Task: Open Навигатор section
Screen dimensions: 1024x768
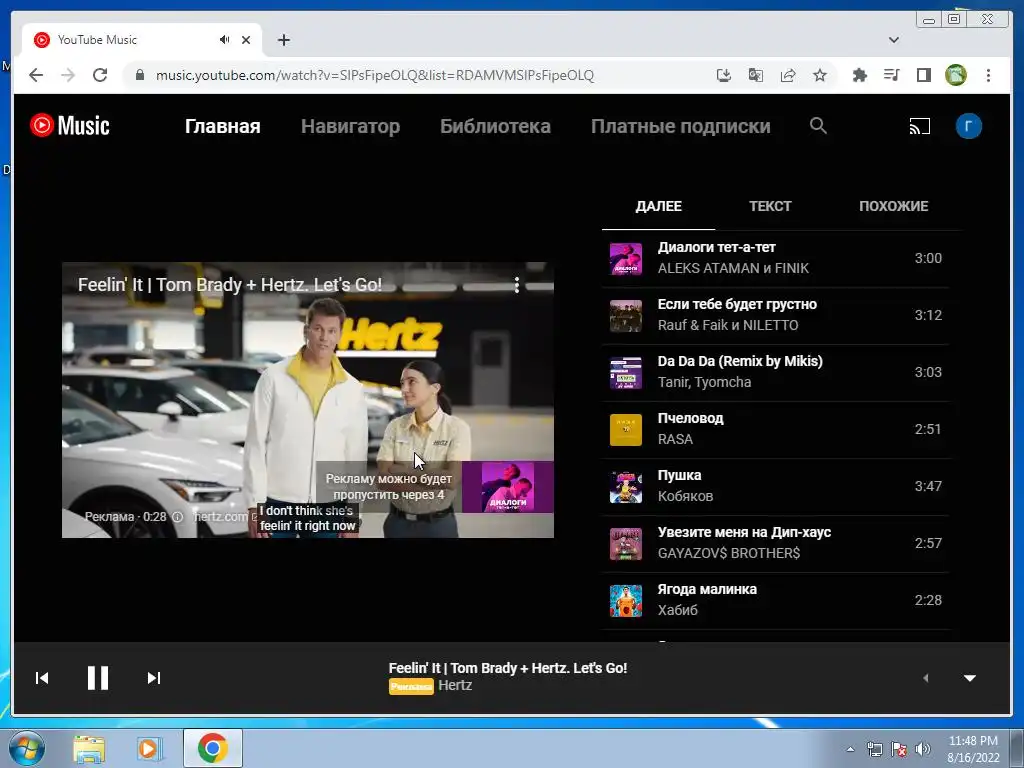Action: [351, 126]
